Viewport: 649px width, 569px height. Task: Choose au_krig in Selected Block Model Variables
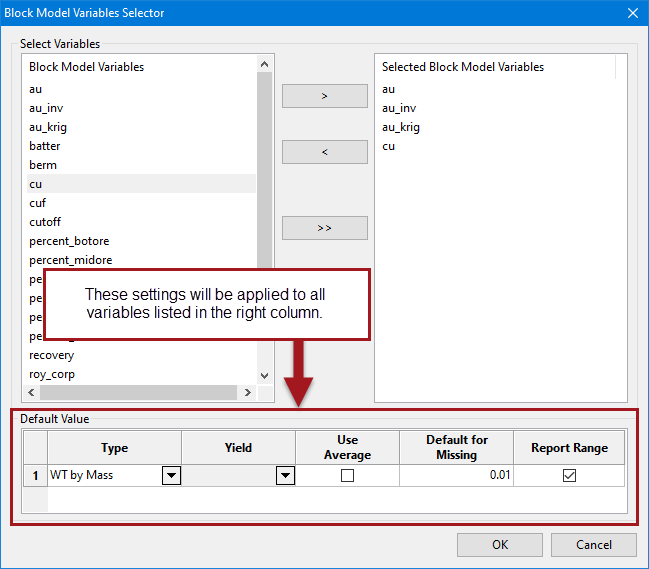click(400, 127)
